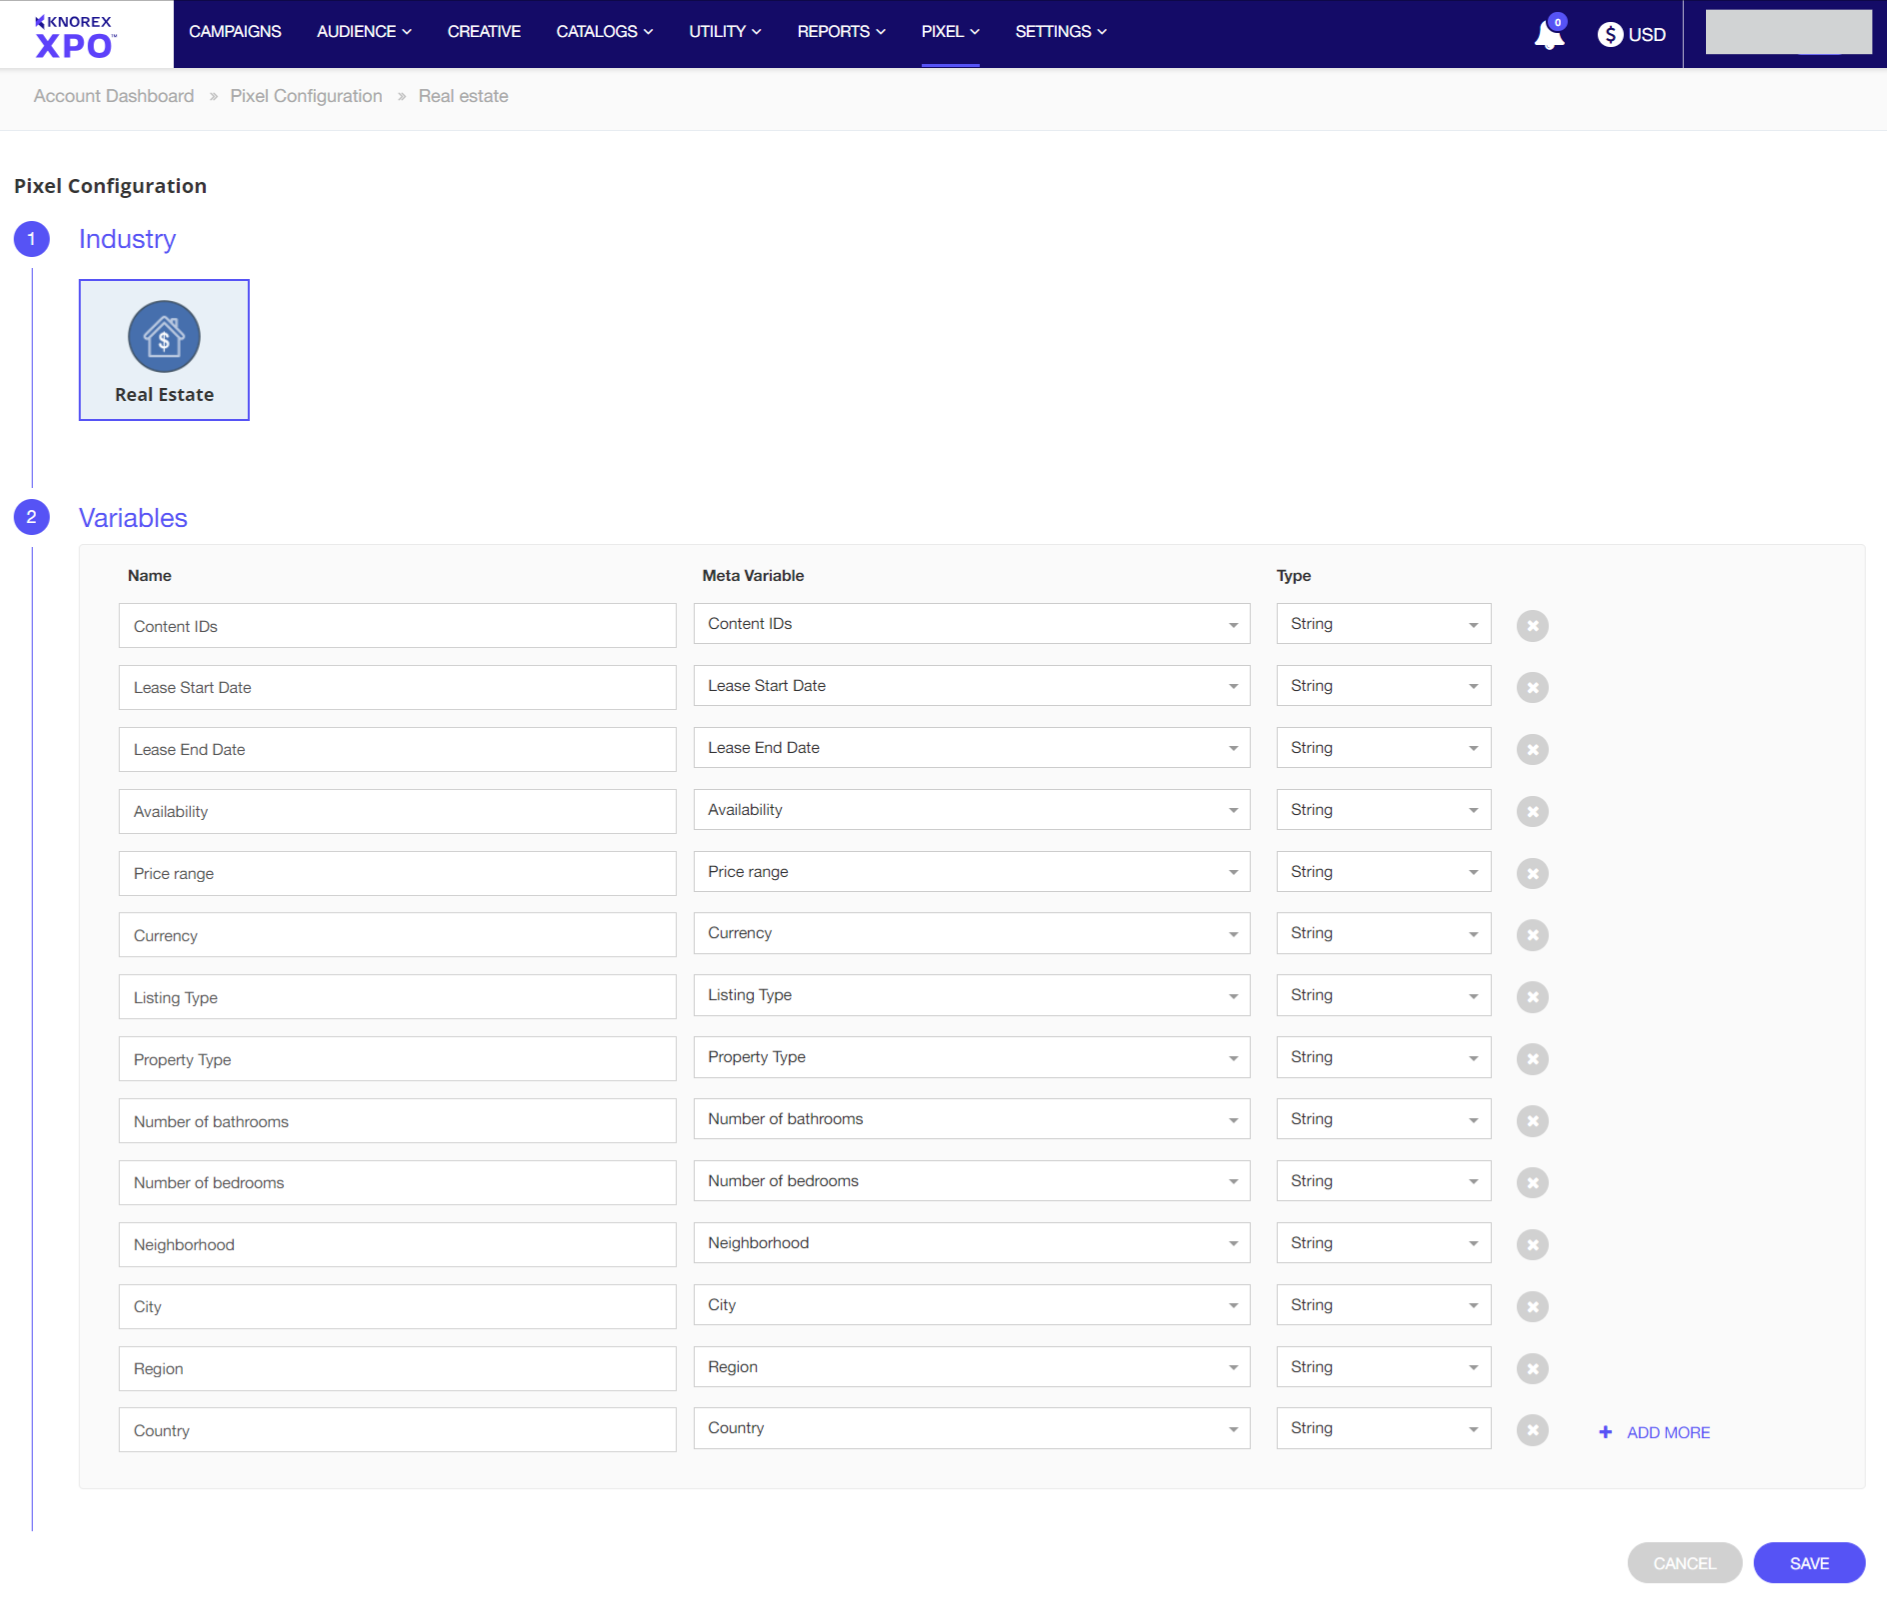Remove the Lease Start Date row

[x=1532, y=688]
